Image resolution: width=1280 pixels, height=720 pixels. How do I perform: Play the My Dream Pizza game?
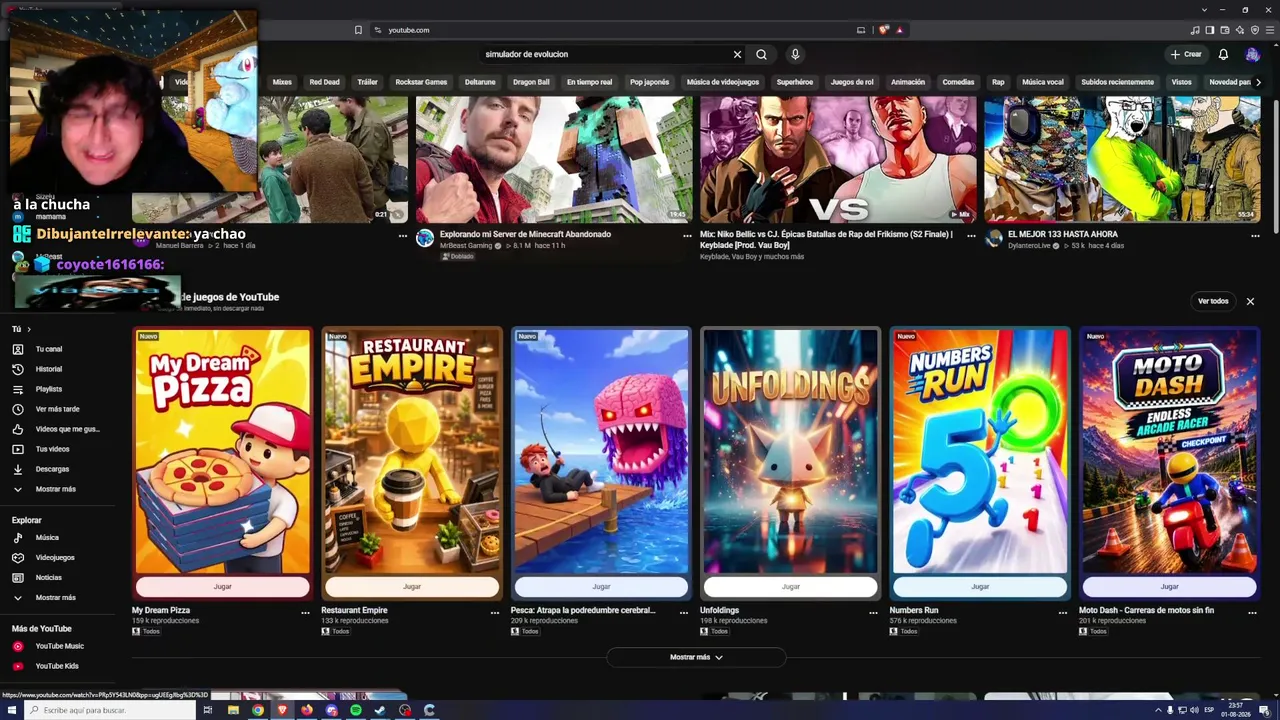point(222,587)
